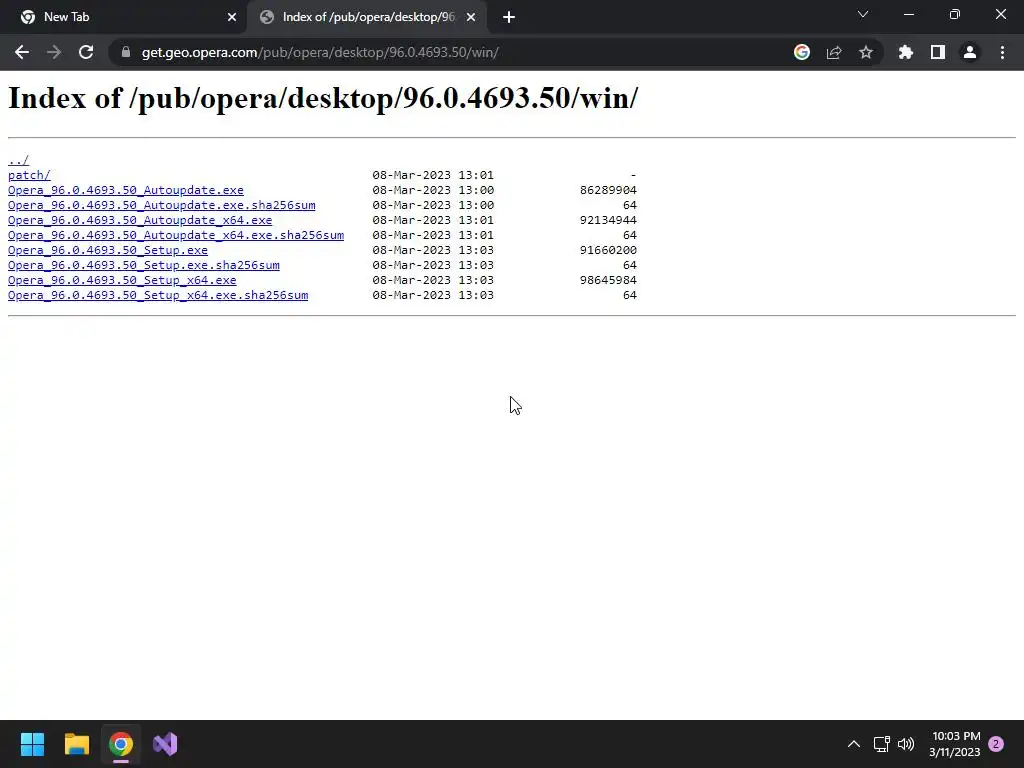1024x768 pixels.
Task: View site information via lock icon
Action: [x=126, y=52]
